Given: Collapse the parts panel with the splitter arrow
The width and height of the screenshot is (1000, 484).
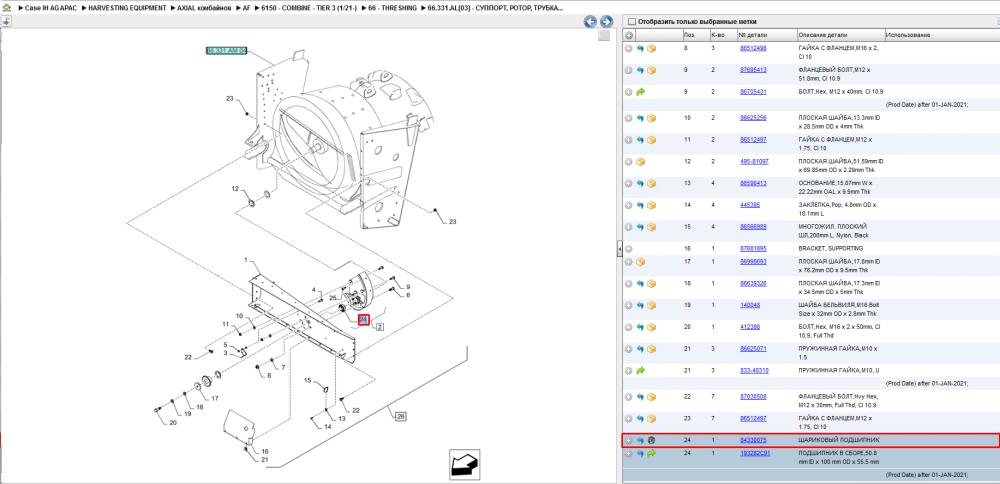Looking at the screenshot, I should [619, 249].
